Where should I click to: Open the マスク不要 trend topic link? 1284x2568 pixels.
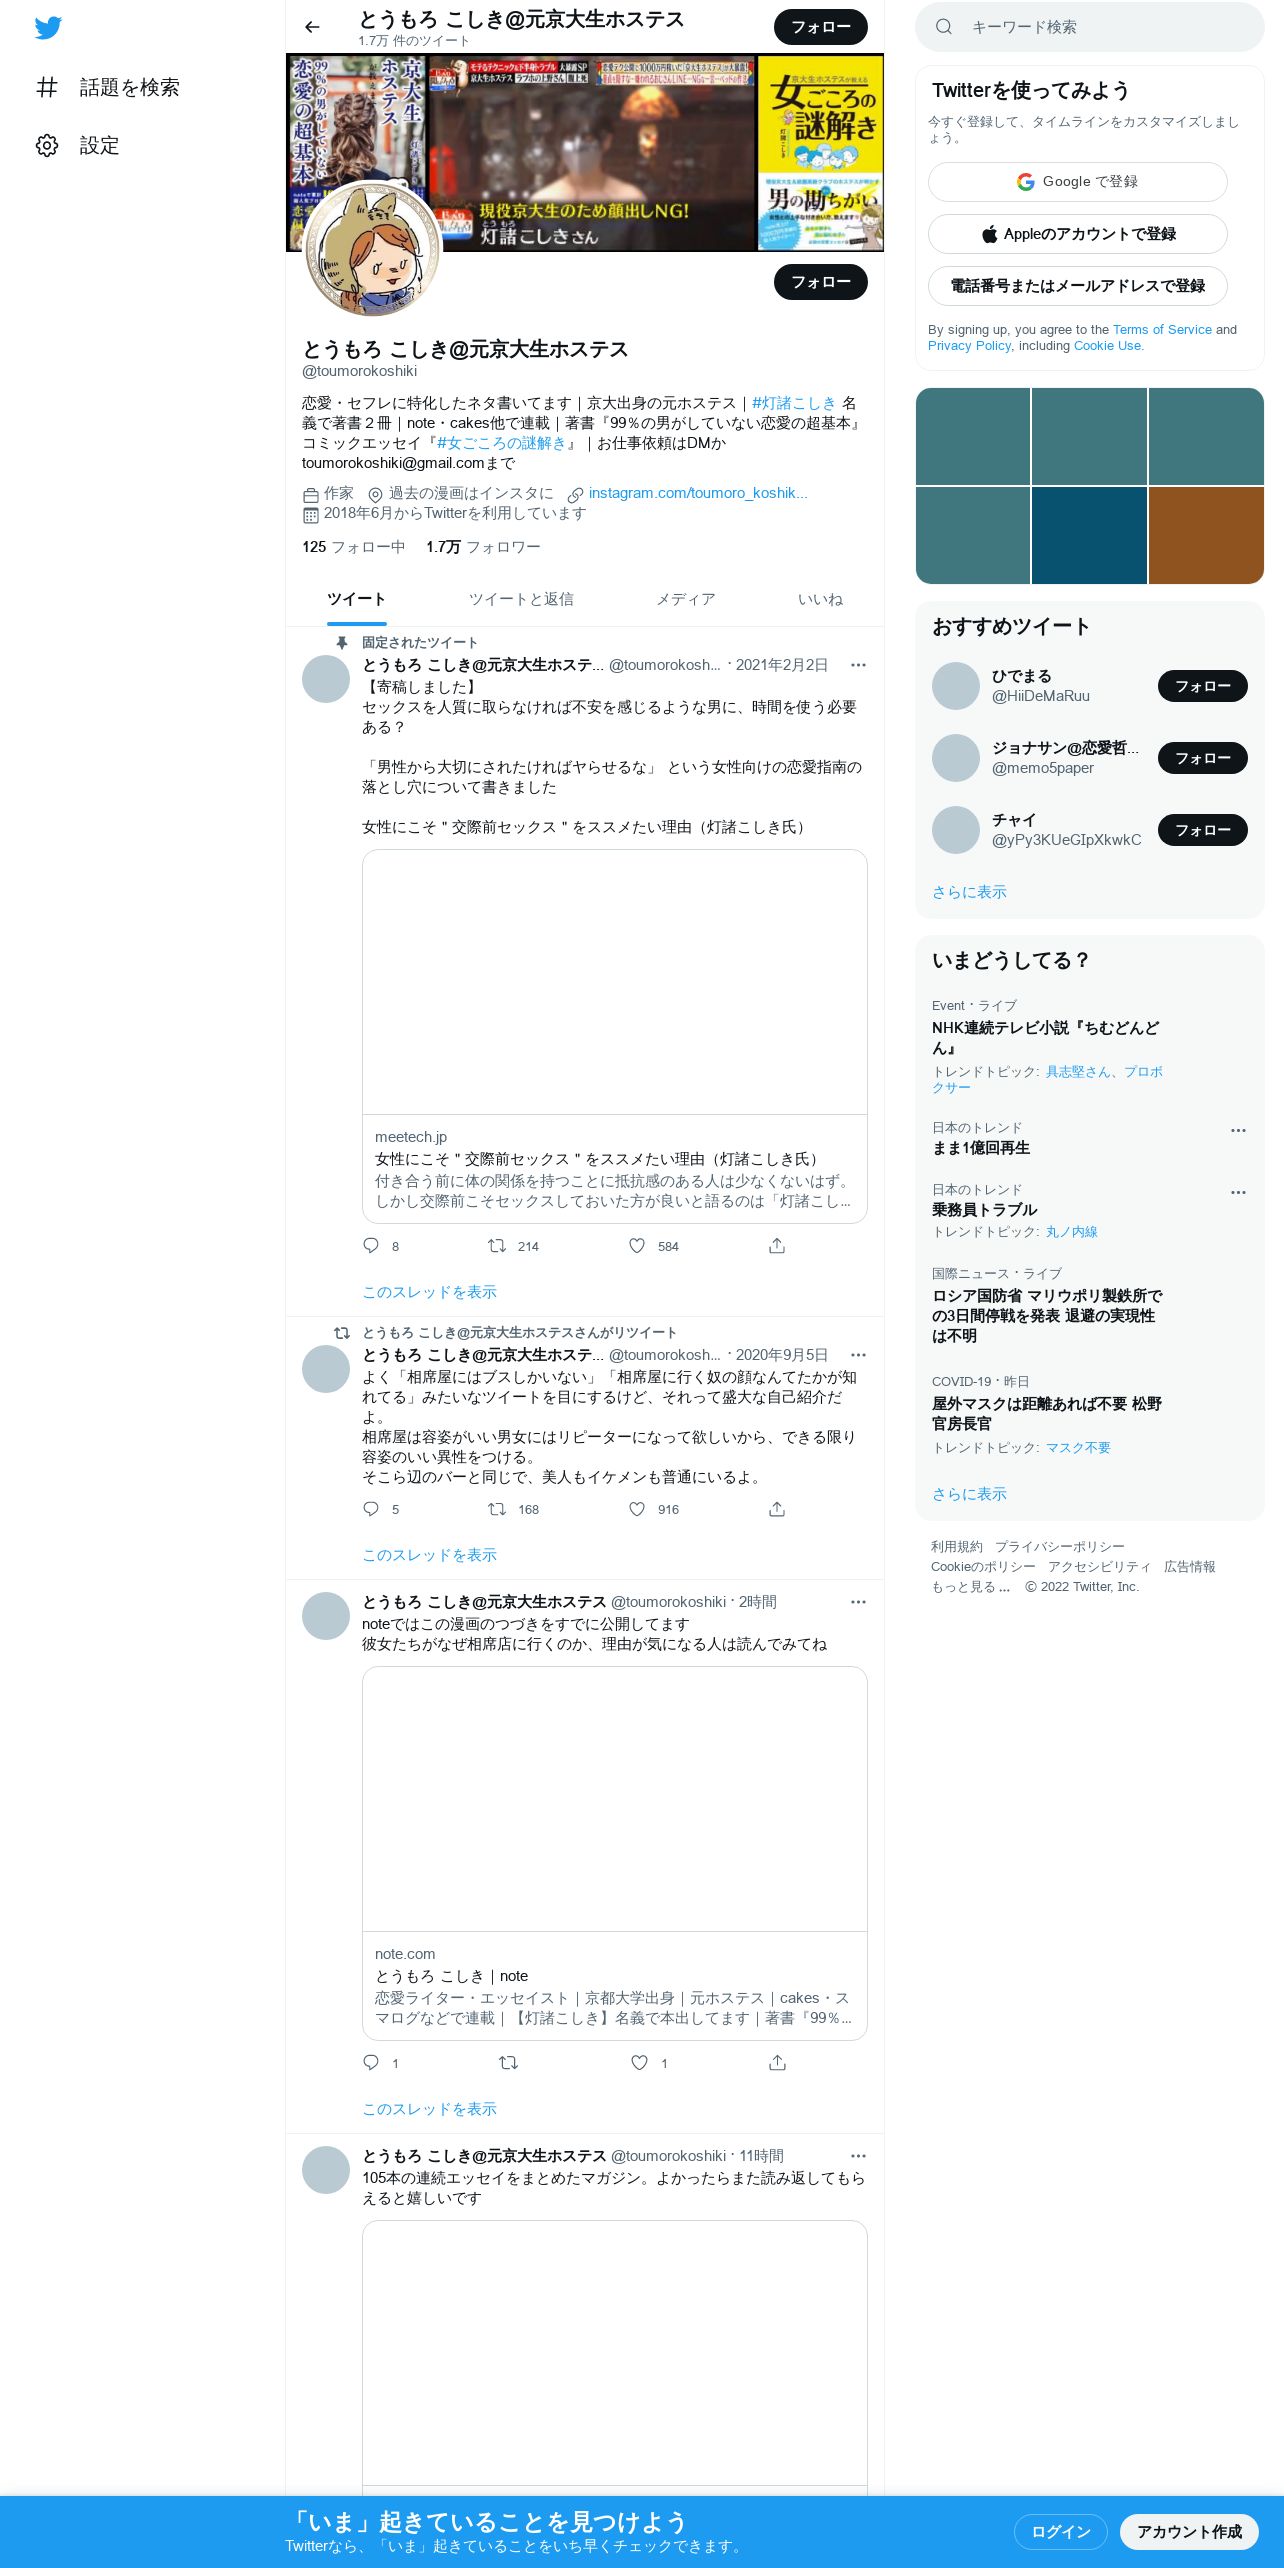pyautogui.click(x=1078, y=1448)
